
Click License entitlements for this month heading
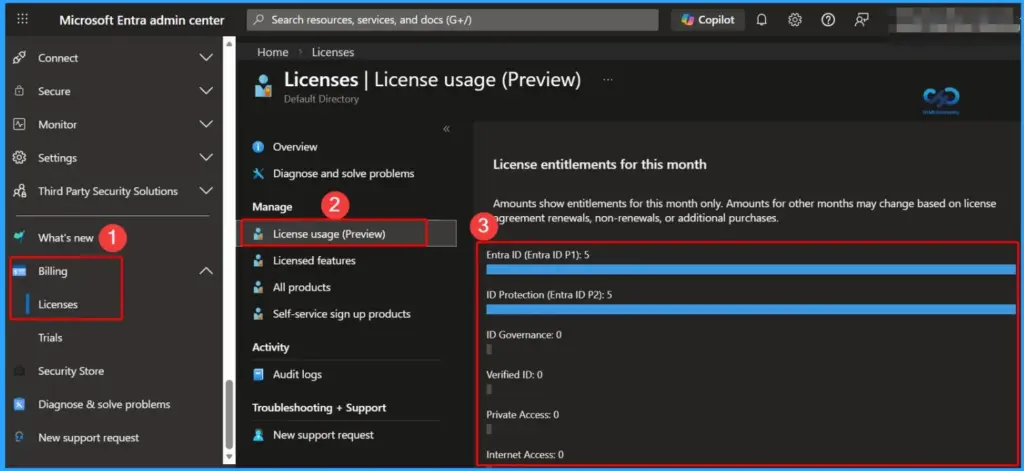click(600, 165)
